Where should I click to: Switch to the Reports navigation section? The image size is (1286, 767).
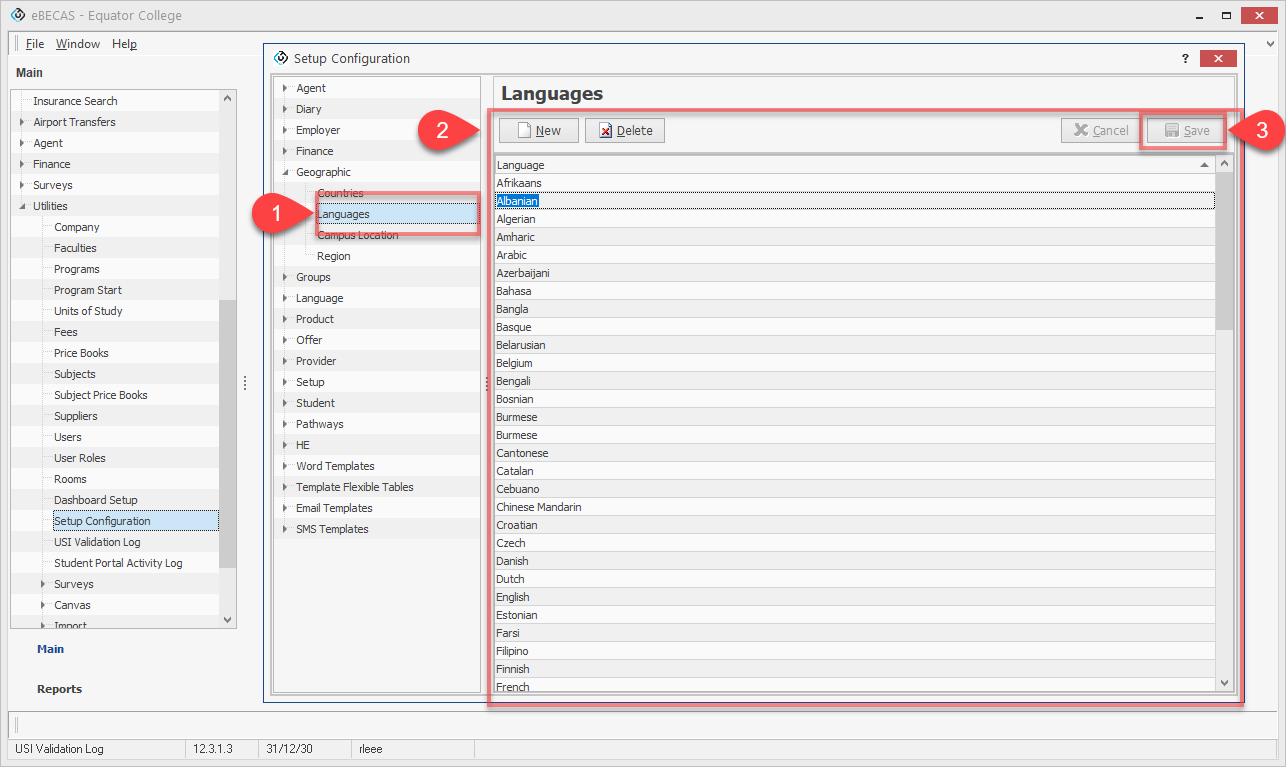tap(59, 689)
